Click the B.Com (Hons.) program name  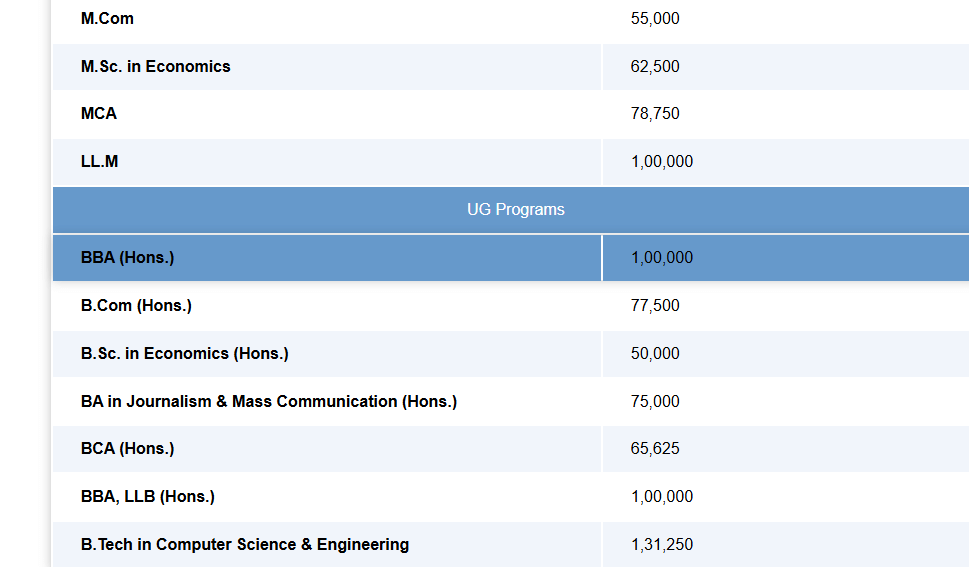[137, 306]
